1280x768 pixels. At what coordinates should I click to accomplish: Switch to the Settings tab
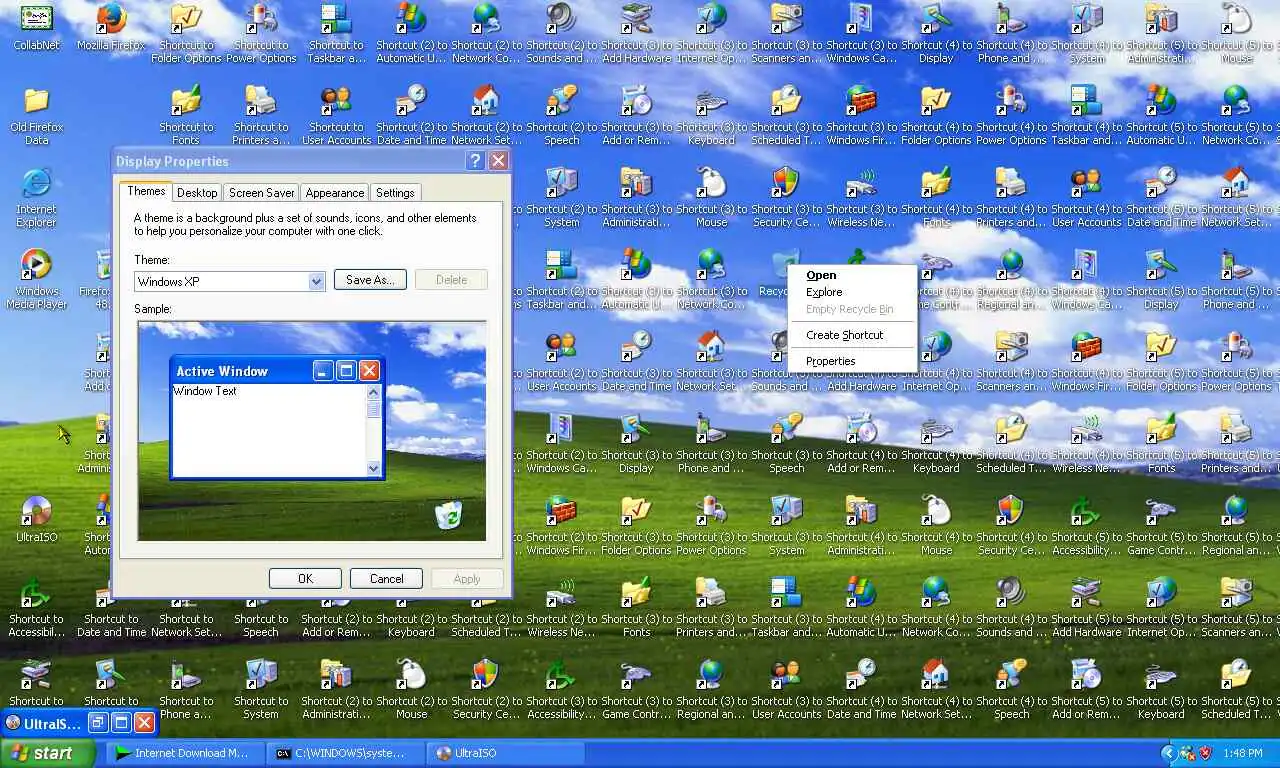click(395, 193)
